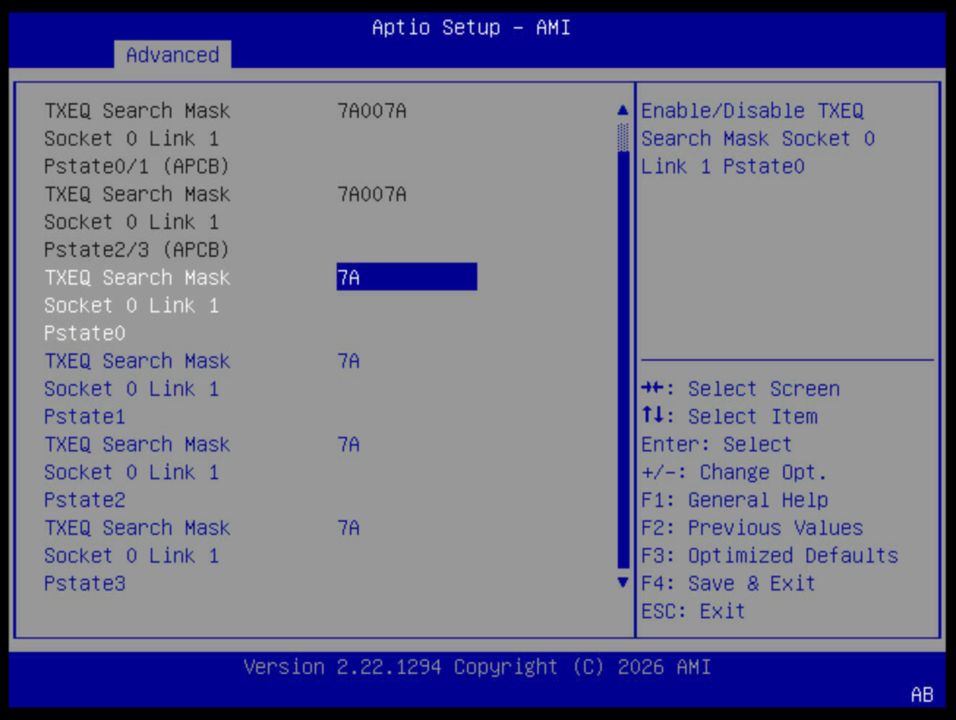The height and width of the screenshot is (720, 956).
Task: Select the 7A value for Pstate2
Action: coord(349,444)
